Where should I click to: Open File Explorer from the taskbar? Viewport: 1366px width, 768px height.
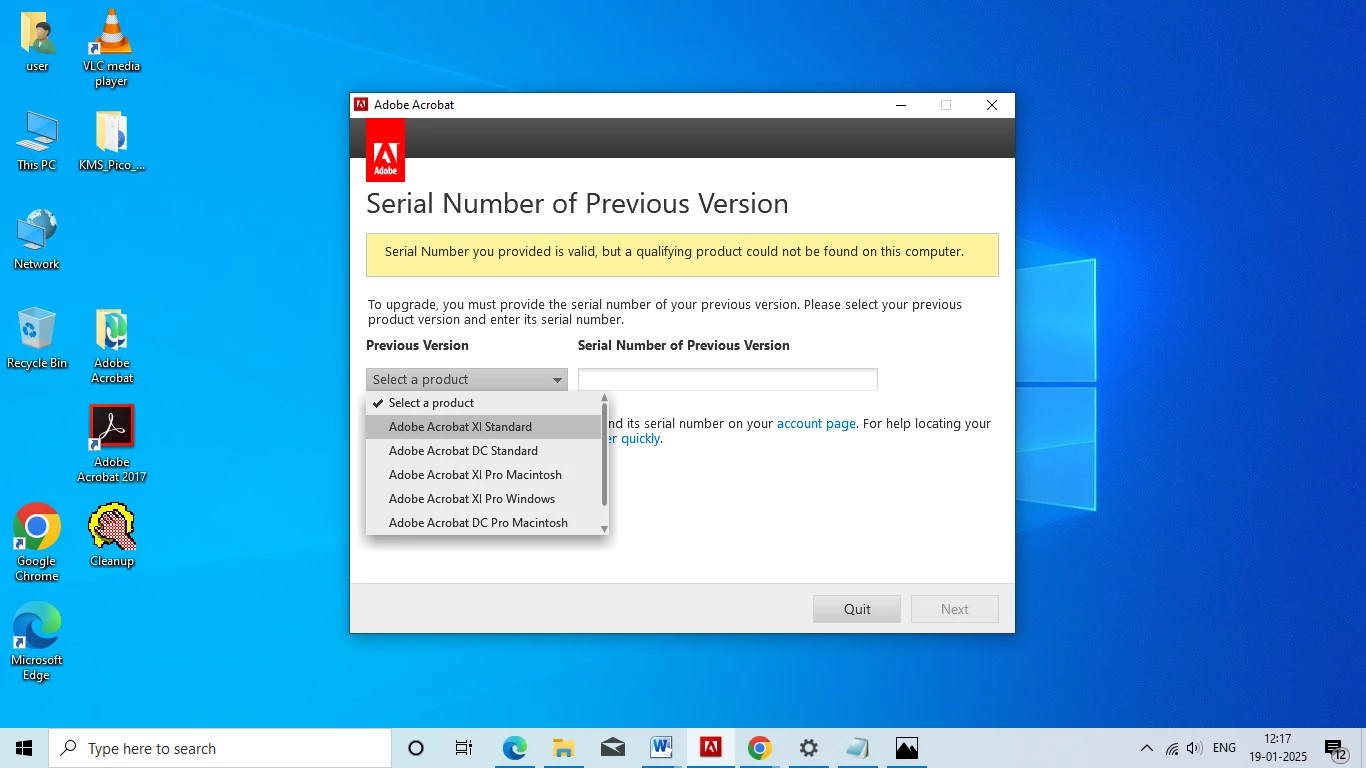point(563,748)
